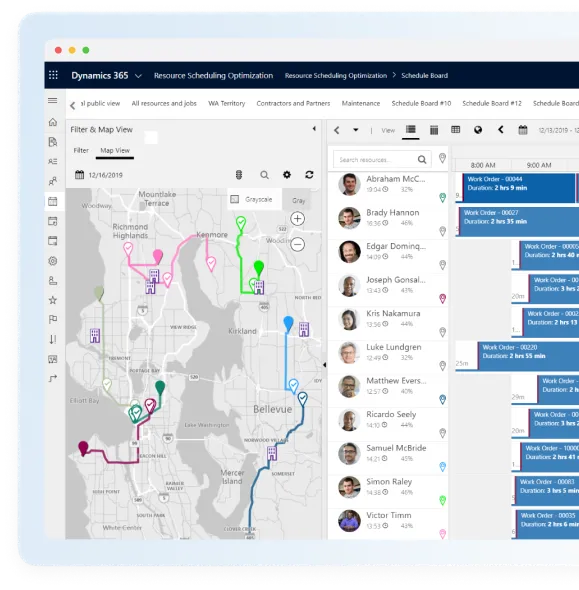579x590 pixels.
Task: Switch to WA Territory tab
Action: click(x=226, y=103)
